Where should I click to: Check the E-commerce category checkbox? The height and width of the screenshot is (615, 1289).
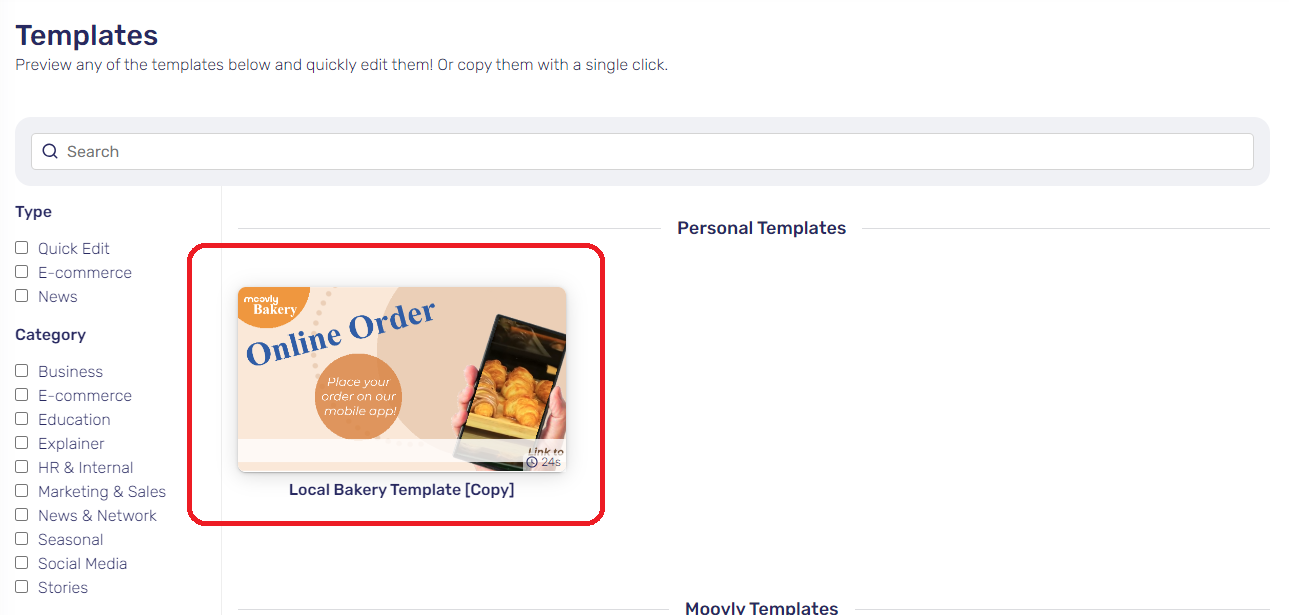22,395
